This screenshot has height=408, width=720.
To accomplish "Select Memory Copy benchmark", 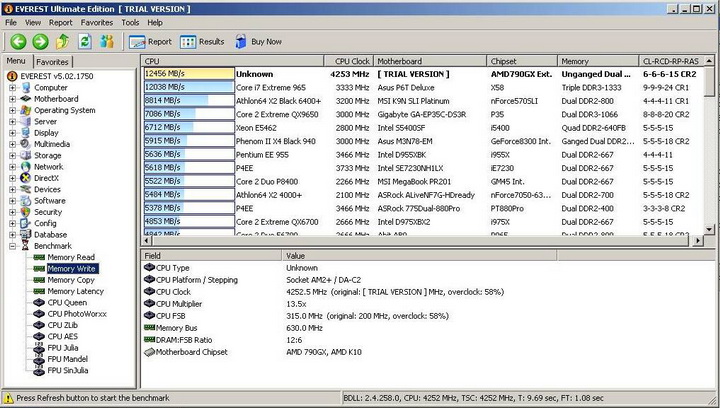I will coord(71,280).
